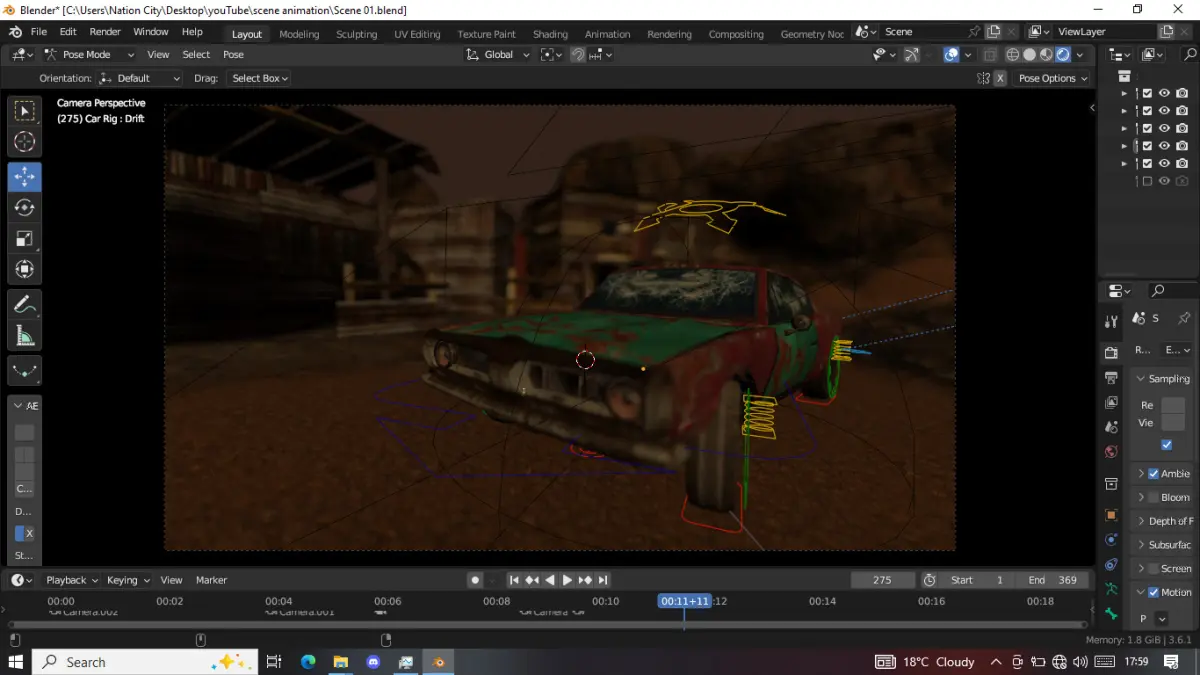Click the current frame field showing 275
This screenshot has width=1200, height=675.
coord(882,580)
